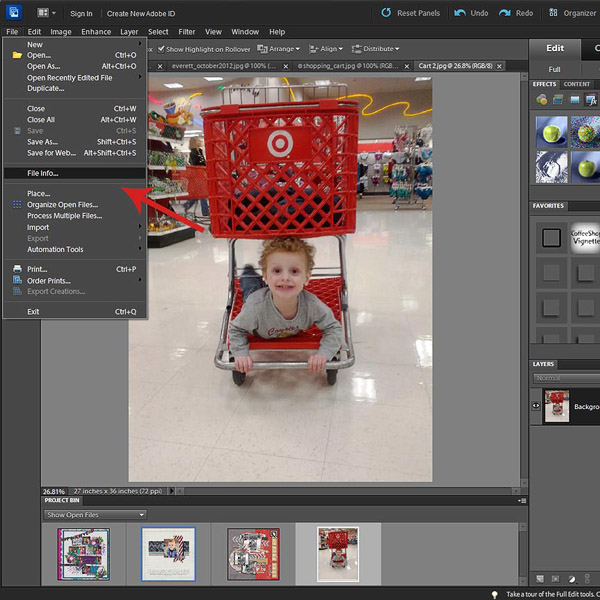Choose Close All from File menu
Screen dimensions: 600x600
(75, 120)
